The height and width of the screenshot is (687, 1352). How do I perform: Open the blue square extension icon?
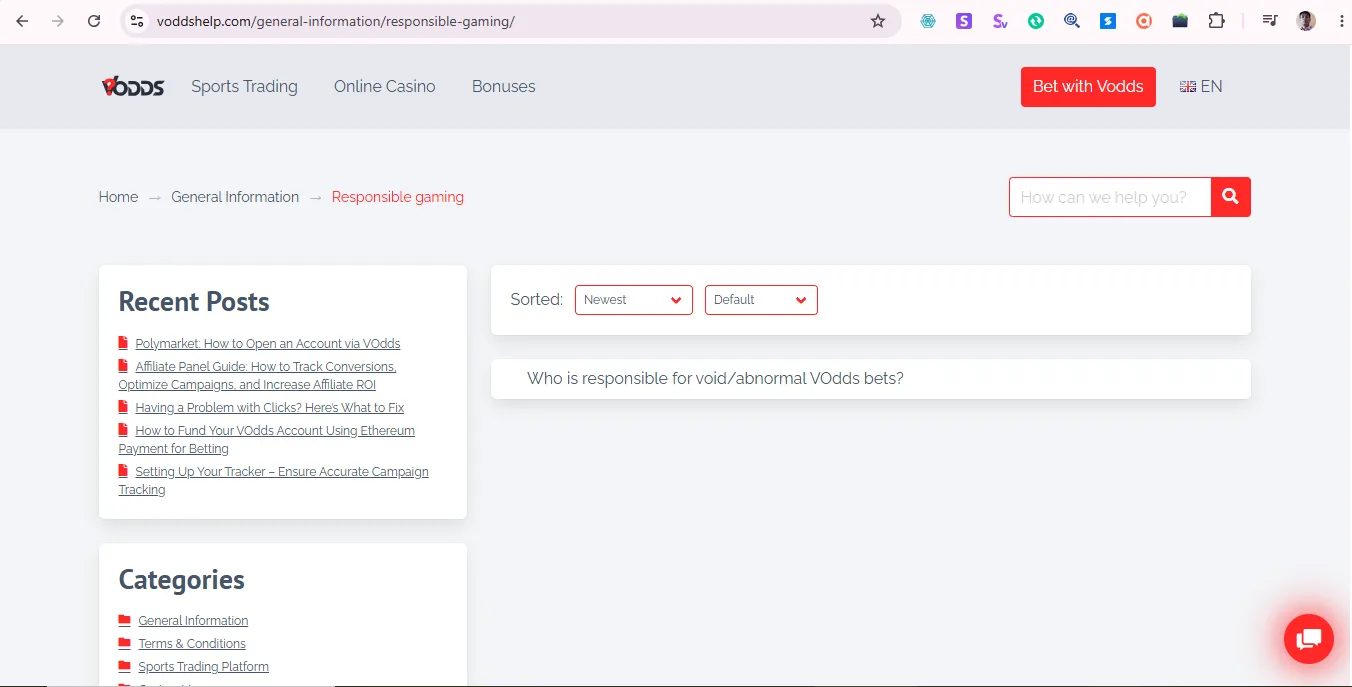click(1108, 21)
